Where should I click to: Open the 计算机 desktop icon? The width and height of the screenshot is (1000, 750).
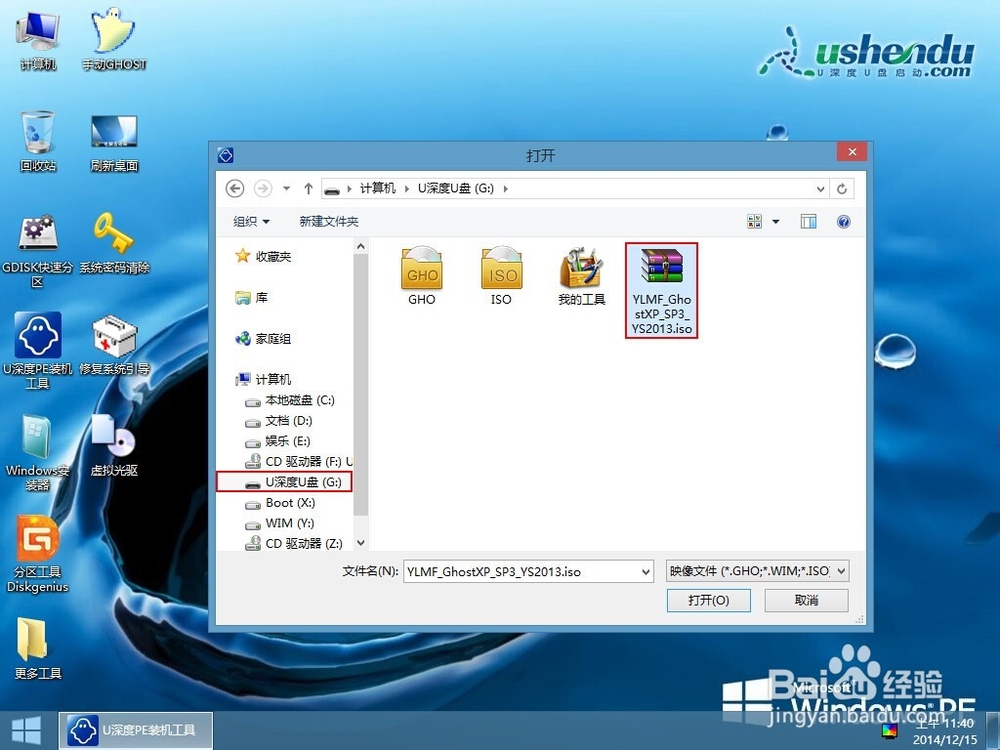[38, 40]
